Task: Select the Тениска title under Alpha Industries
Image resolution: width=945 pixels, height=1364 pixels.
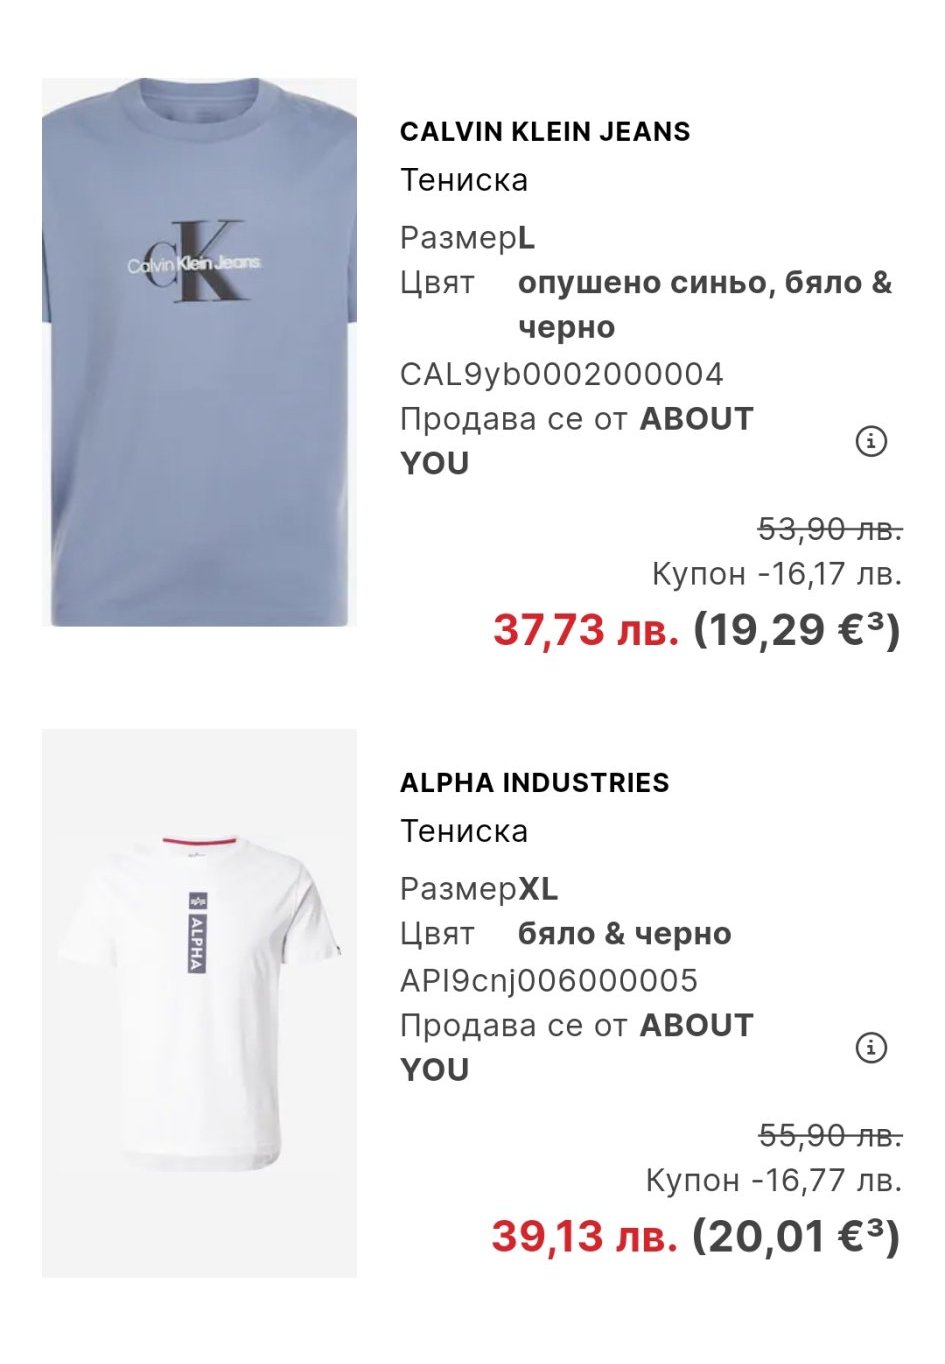Action: click(464, 832)
